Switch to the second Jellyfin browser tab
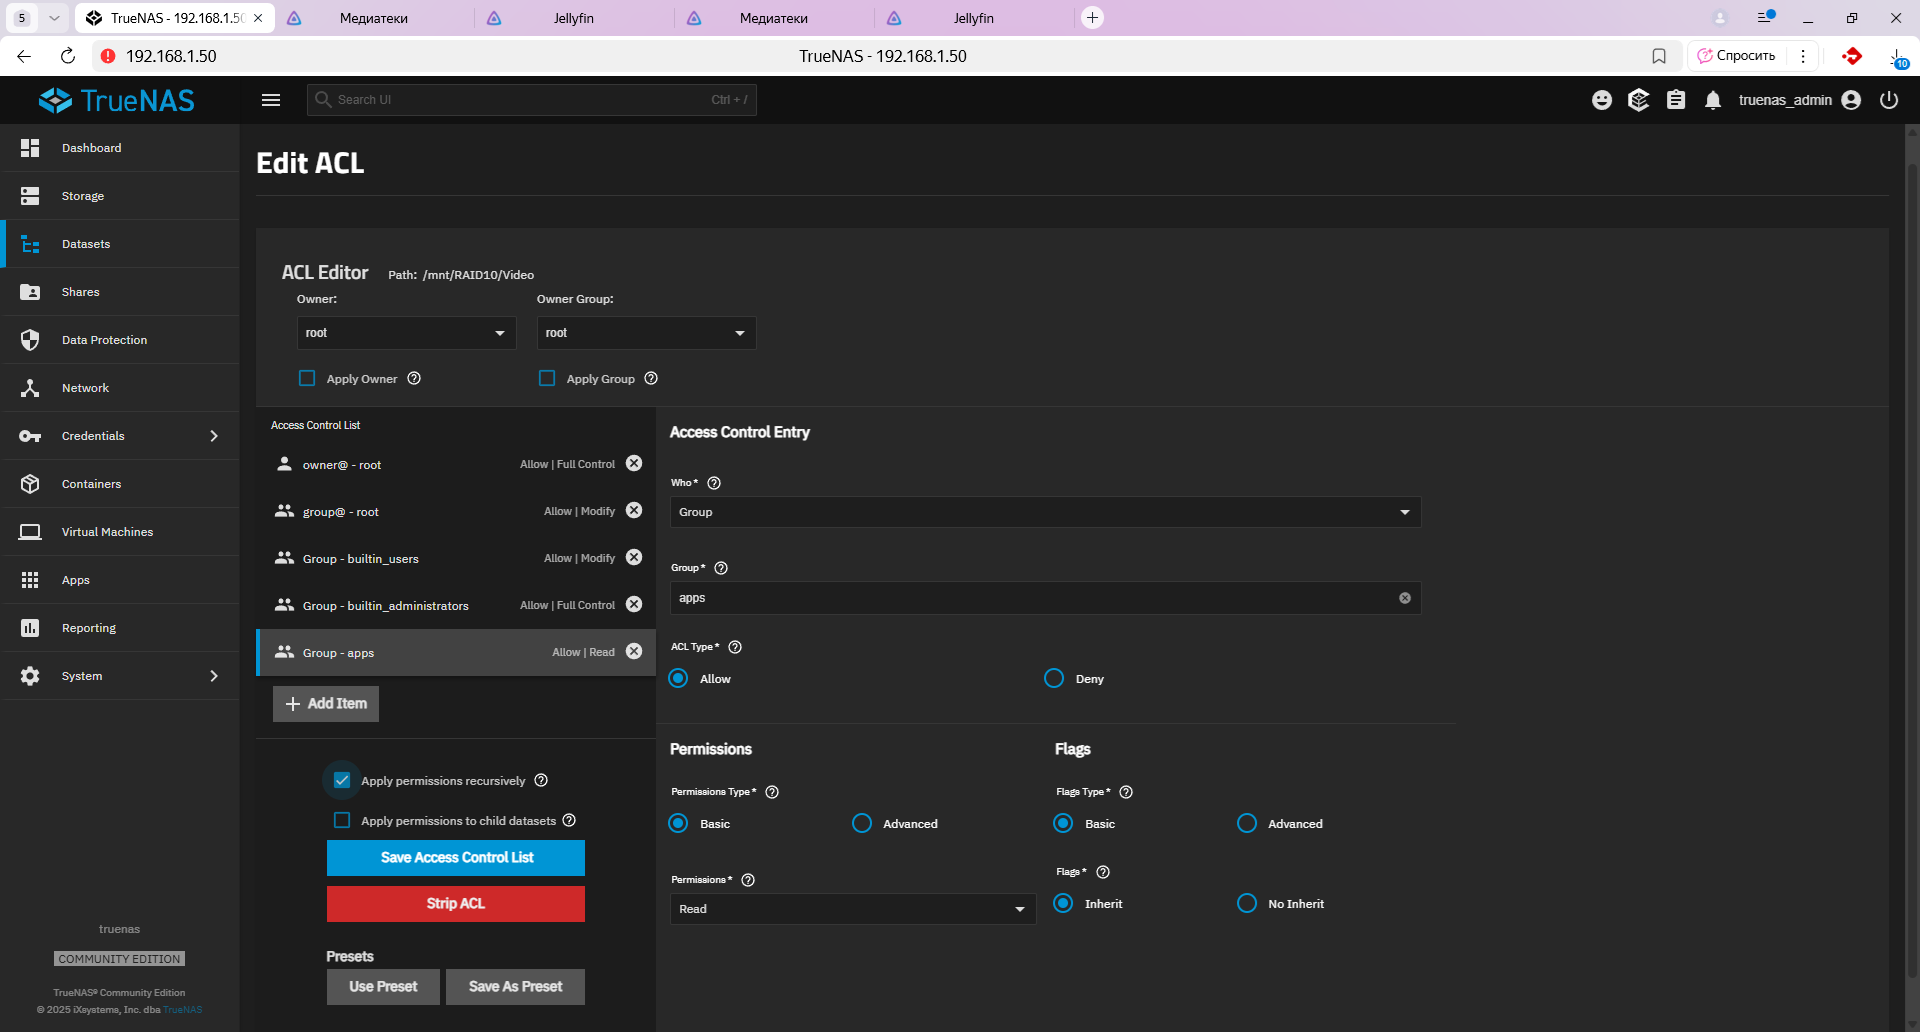 pyautogui.click(x=972, y=18)
